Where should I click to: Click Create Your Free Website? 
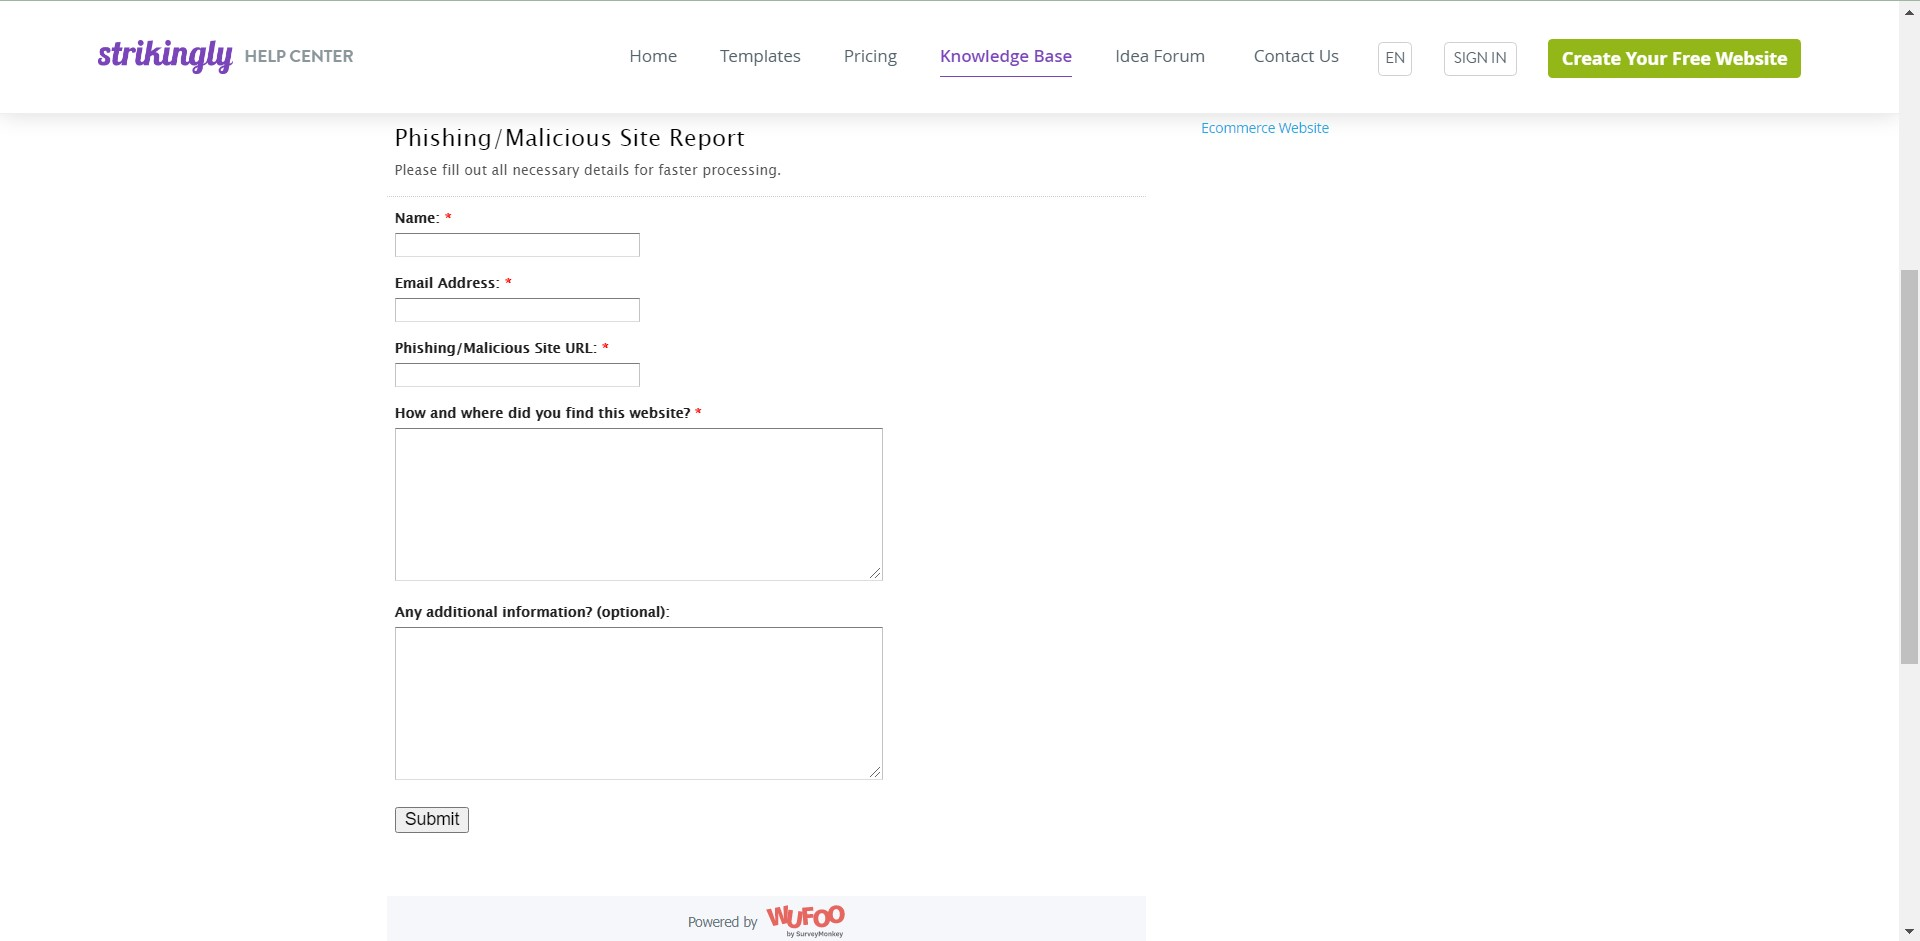(1673, 58)
